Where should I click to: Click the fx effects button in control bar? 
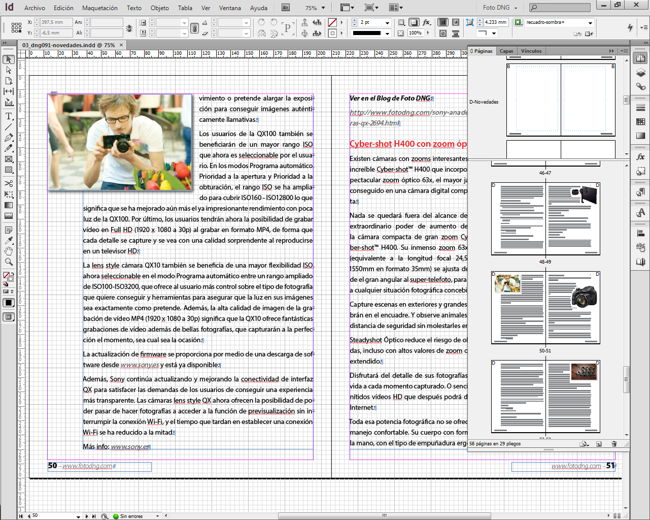[427, 22]
